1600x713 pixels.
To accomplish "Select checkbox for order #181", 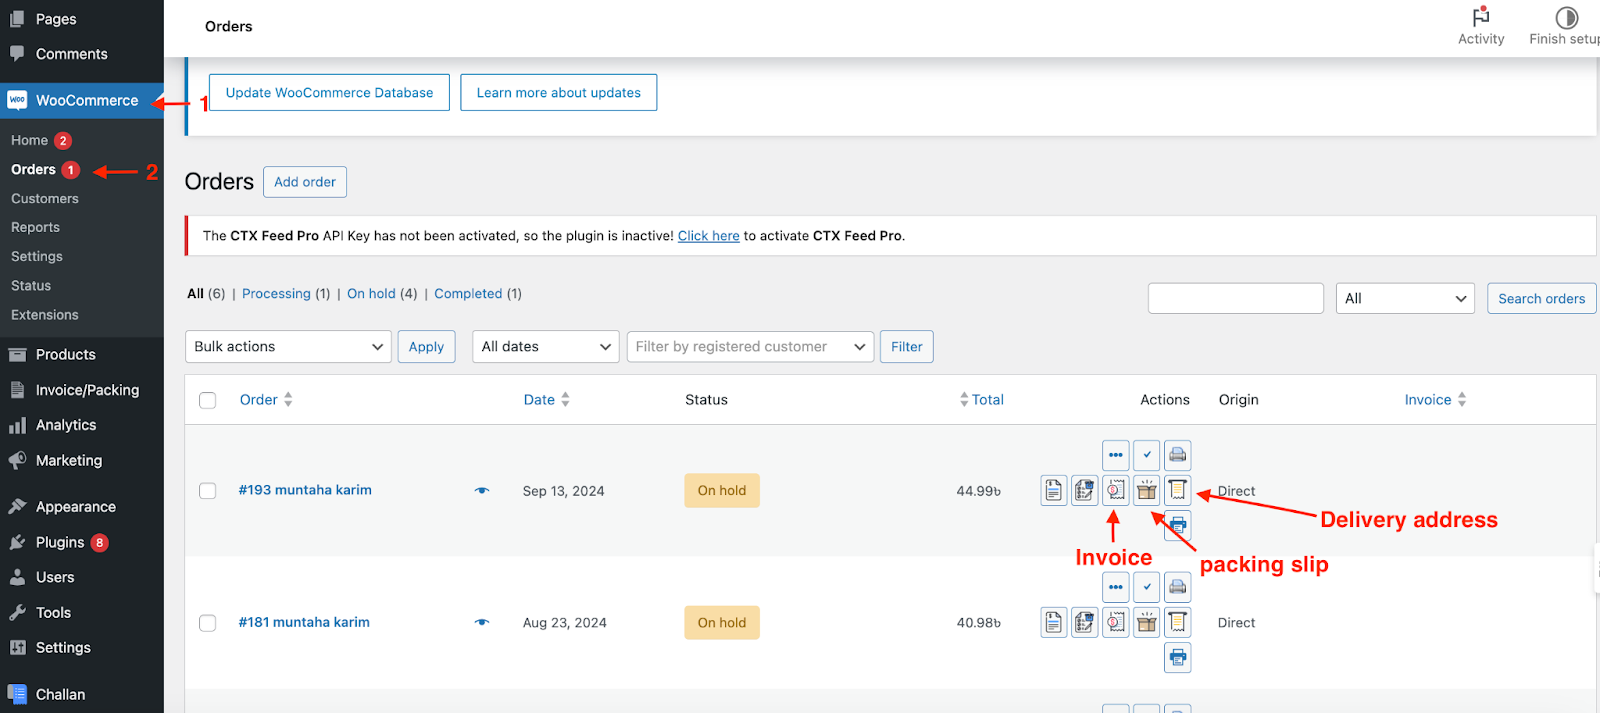I will pyautogui.click(x=208, y=623).
